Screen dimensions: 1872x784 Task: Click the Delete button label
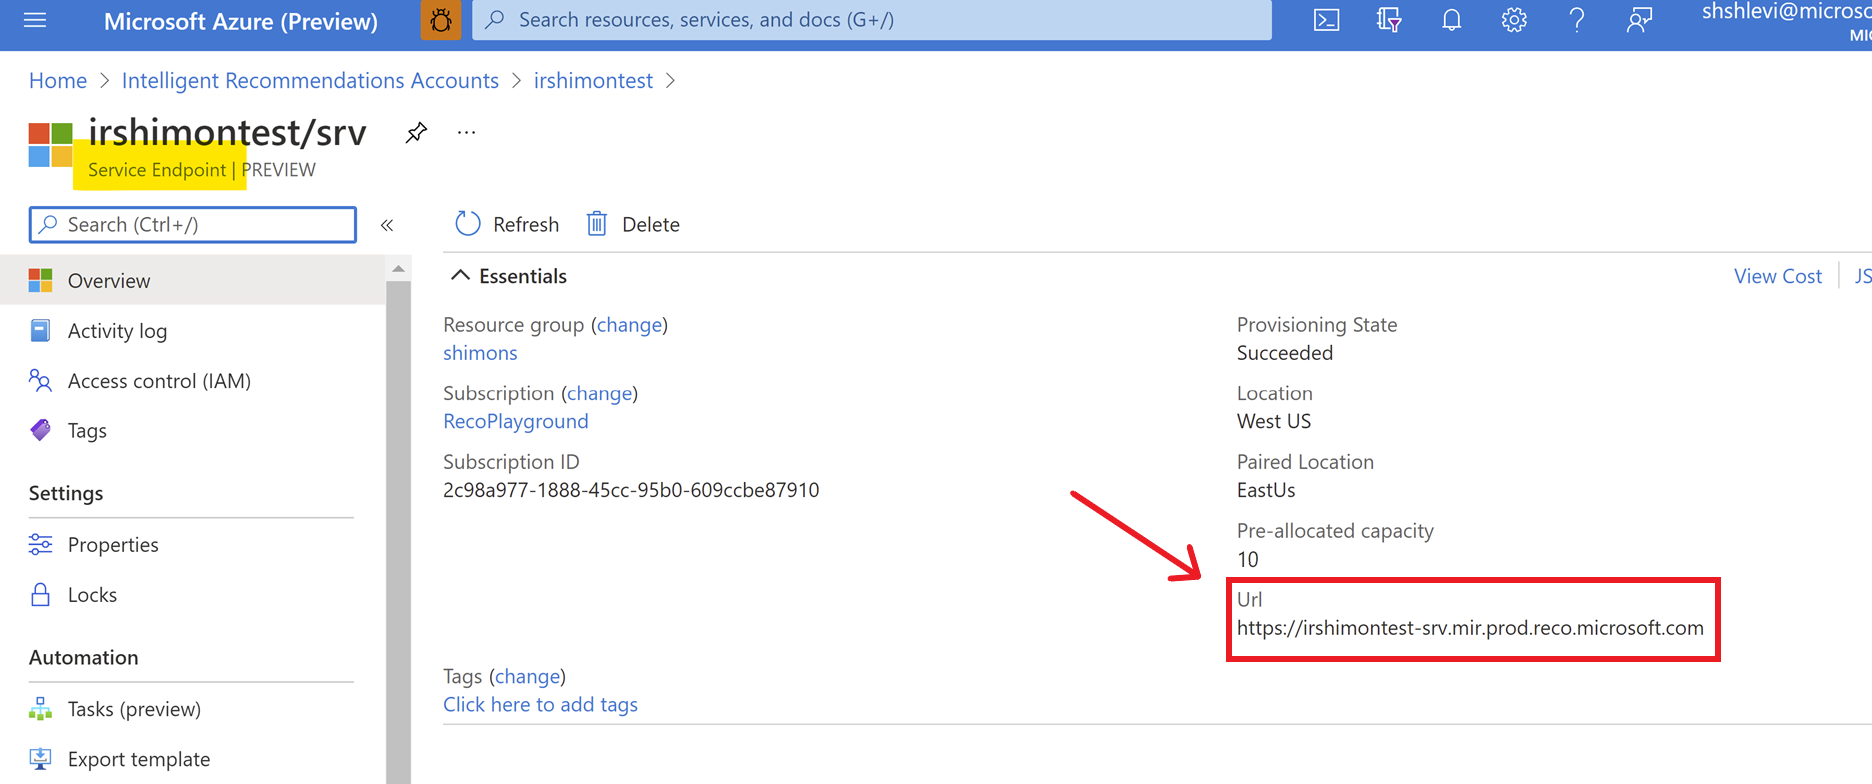pos(651,225)
